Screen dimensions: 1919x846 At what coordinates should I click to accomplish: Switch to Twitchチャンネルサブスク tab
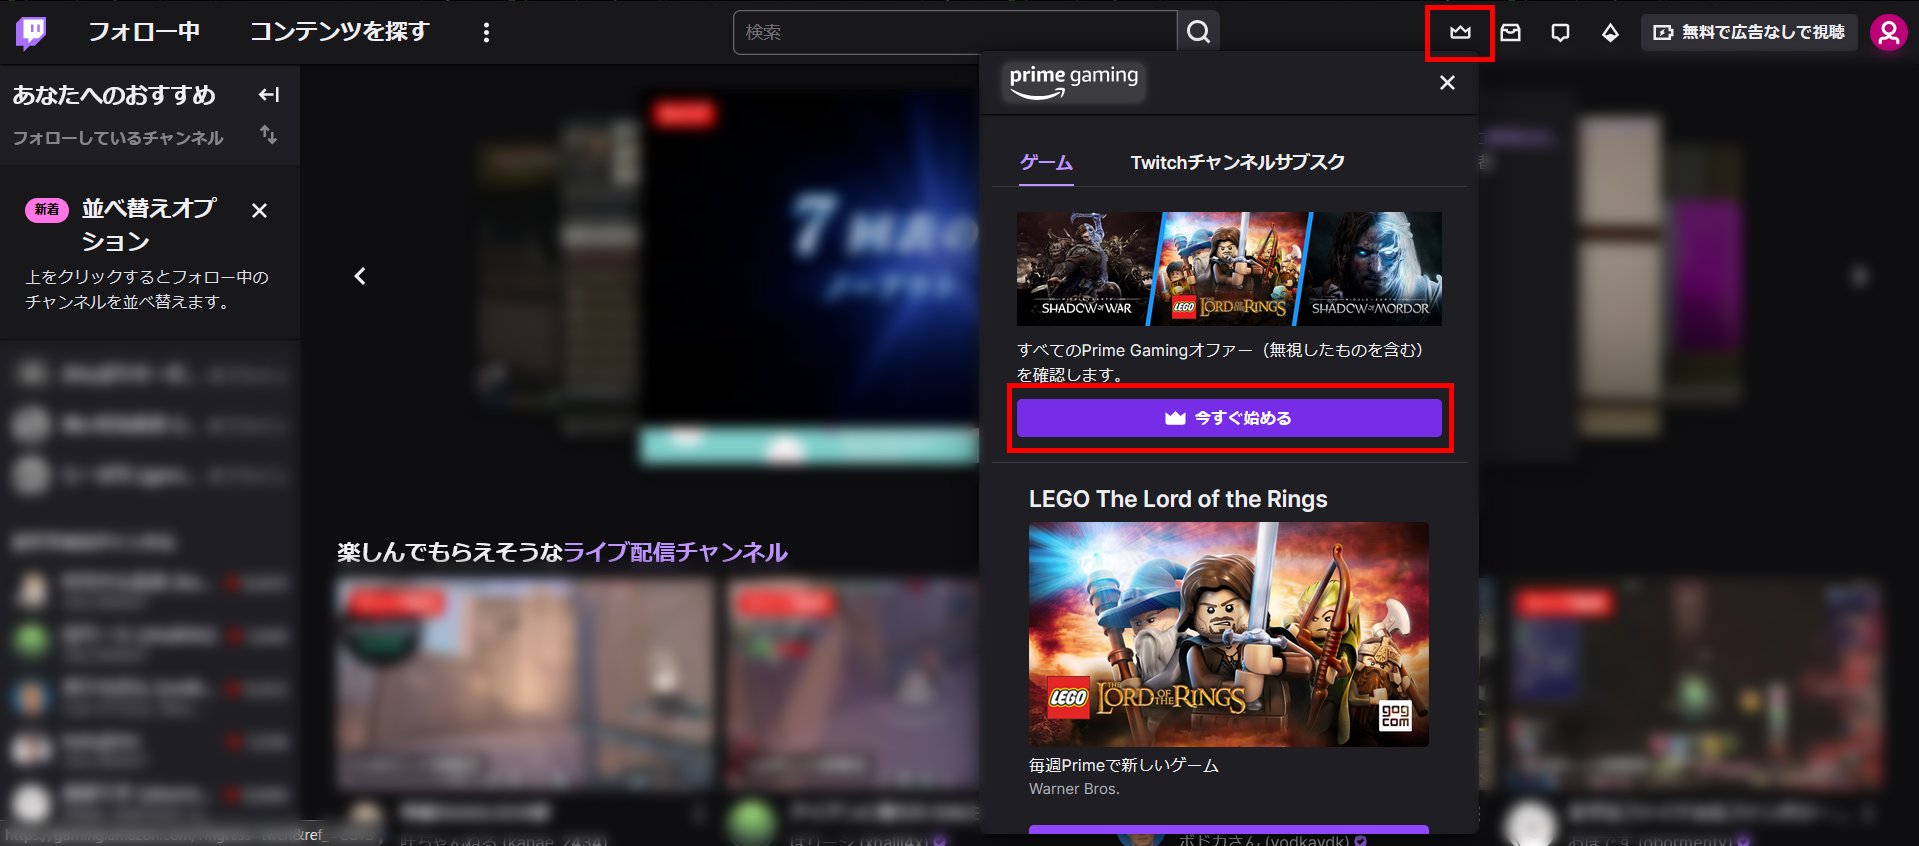[1237, 162]
